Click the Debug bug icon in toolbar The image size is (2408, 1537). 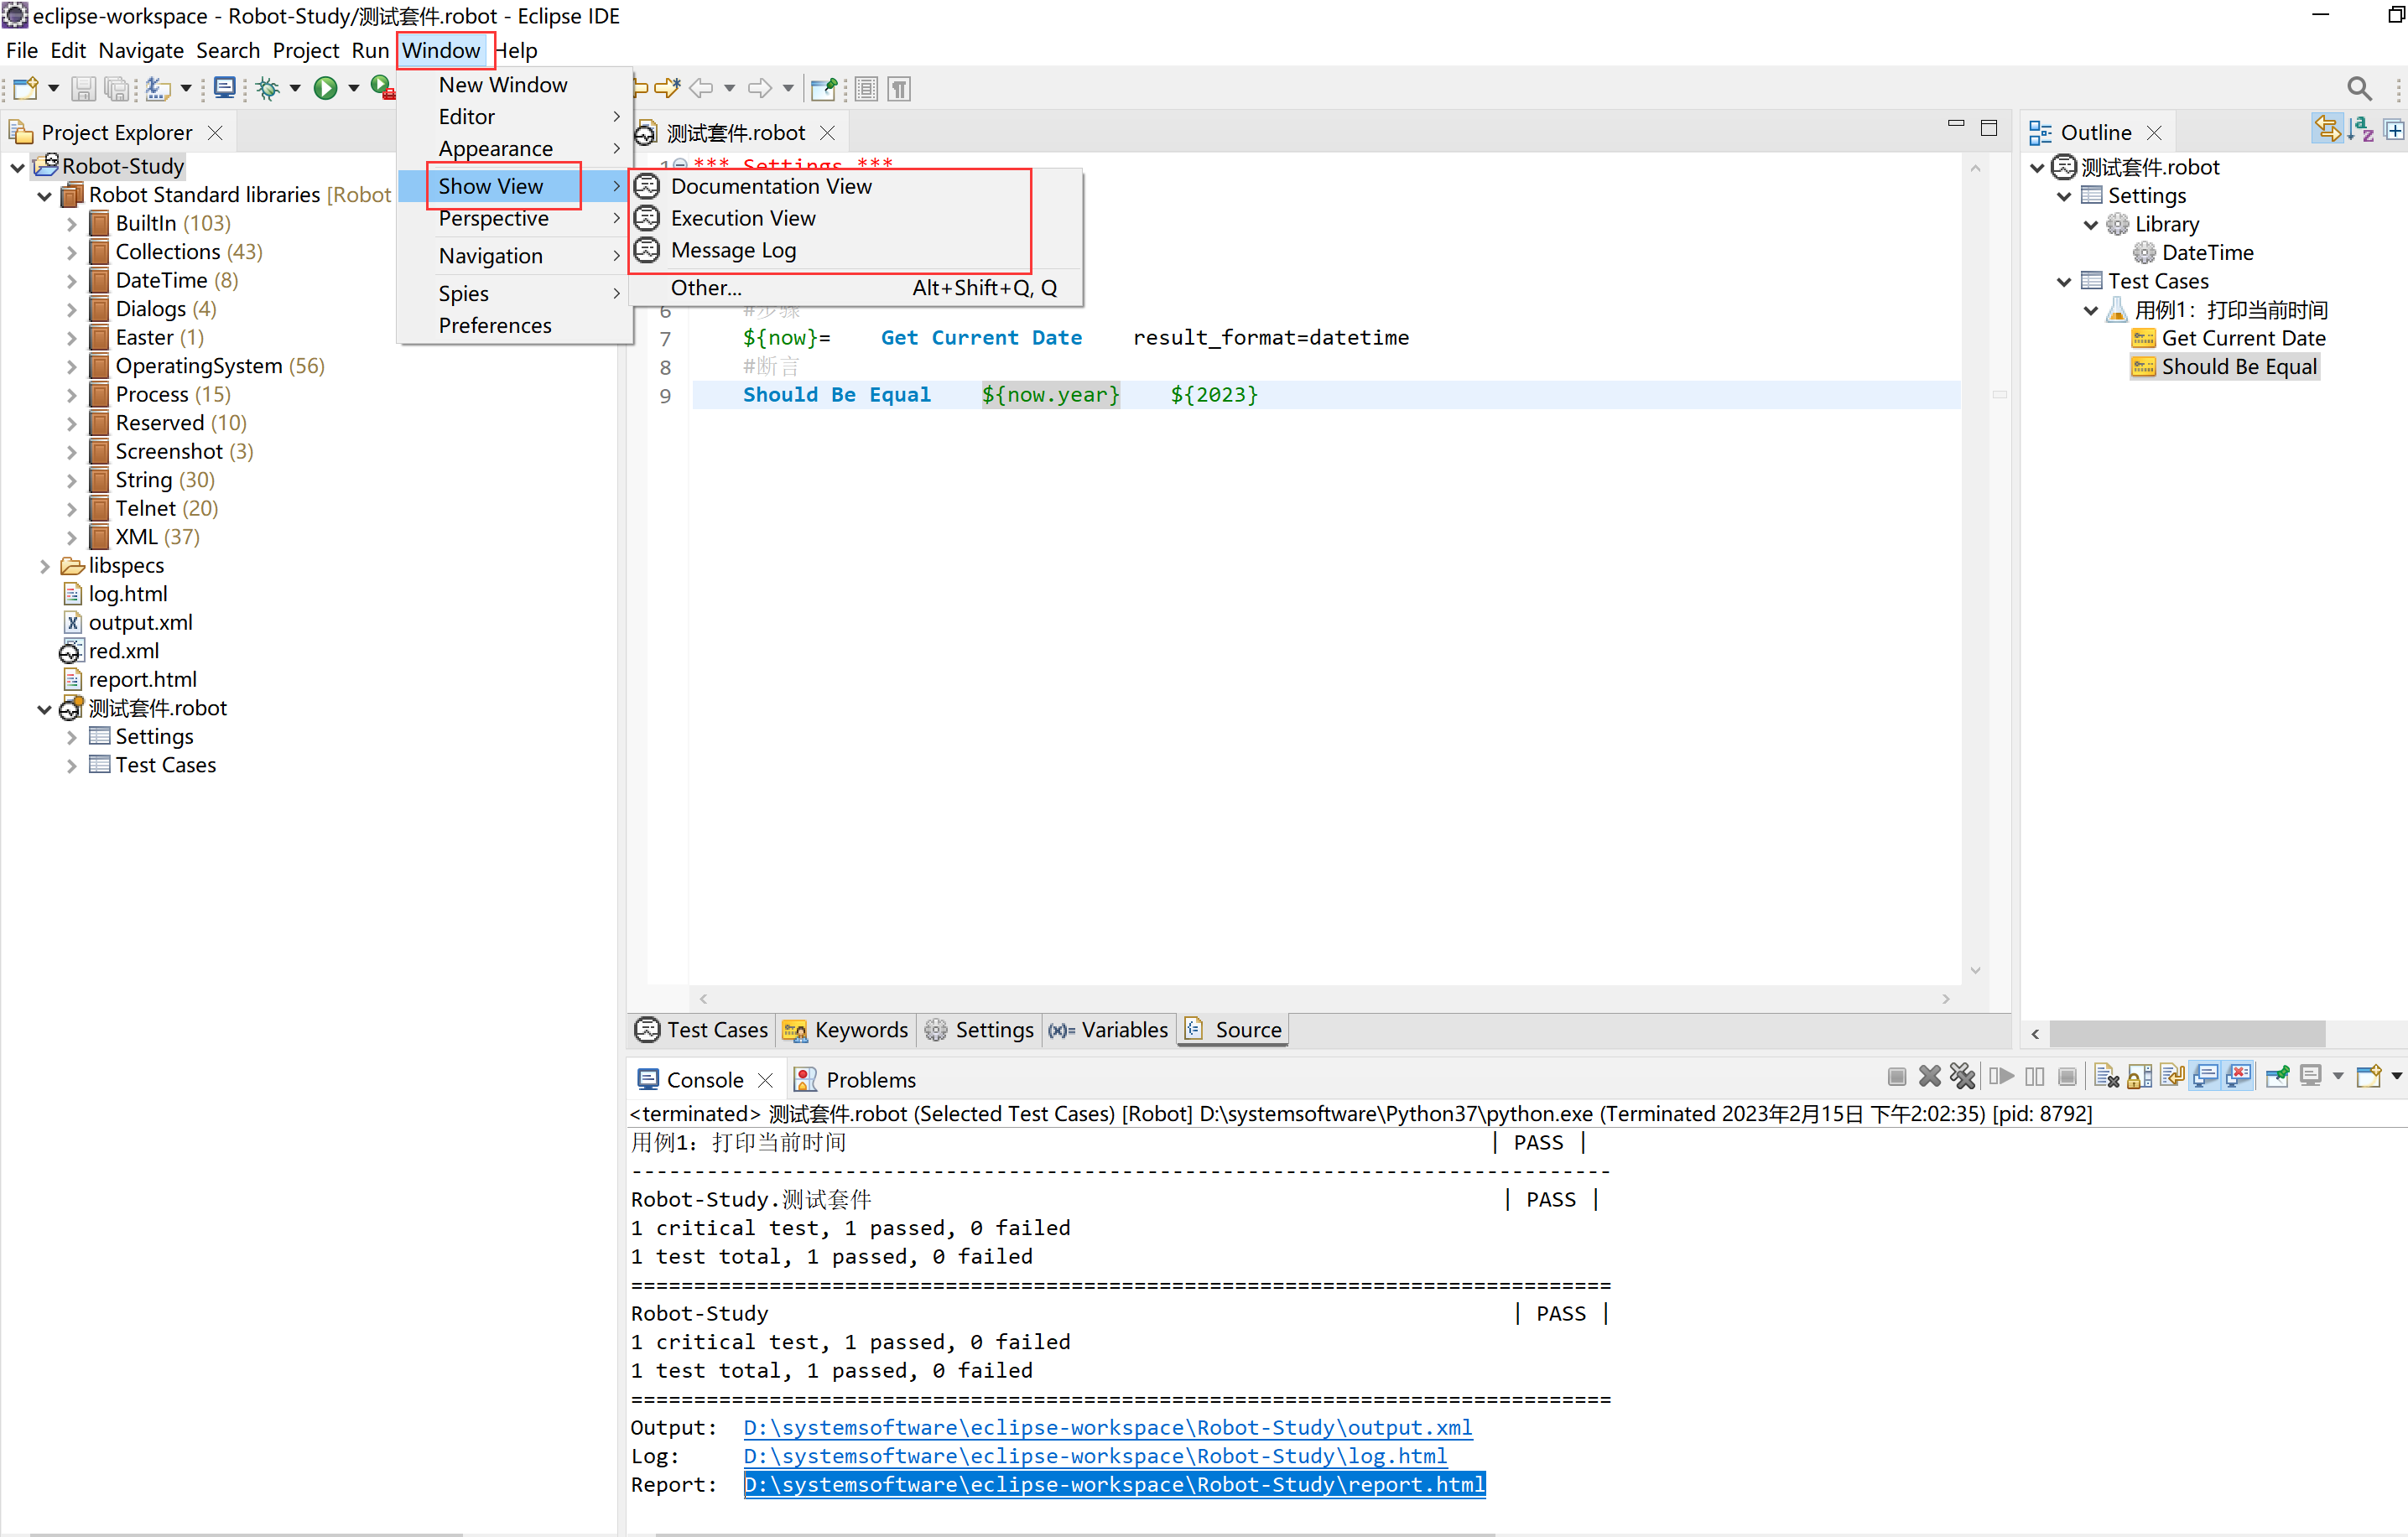[x=267, y=88]
